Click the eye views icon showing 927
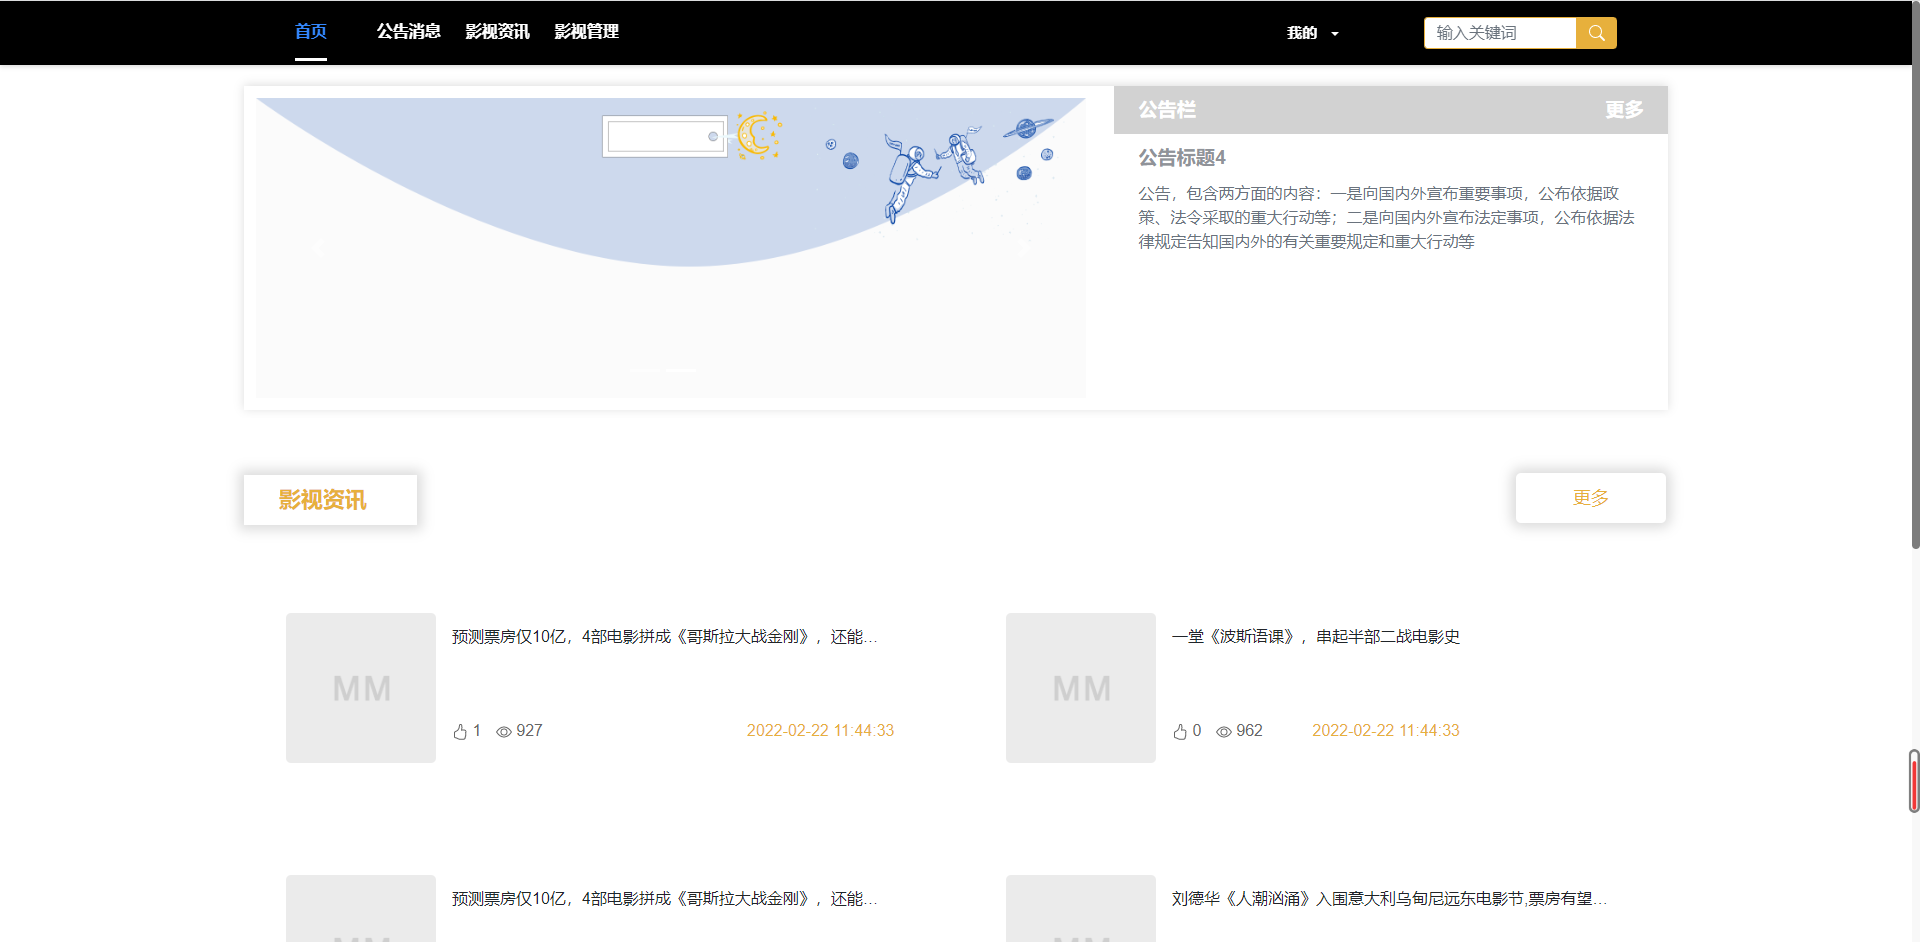This screenshot has height=942, width=1920. click(504, 732)
